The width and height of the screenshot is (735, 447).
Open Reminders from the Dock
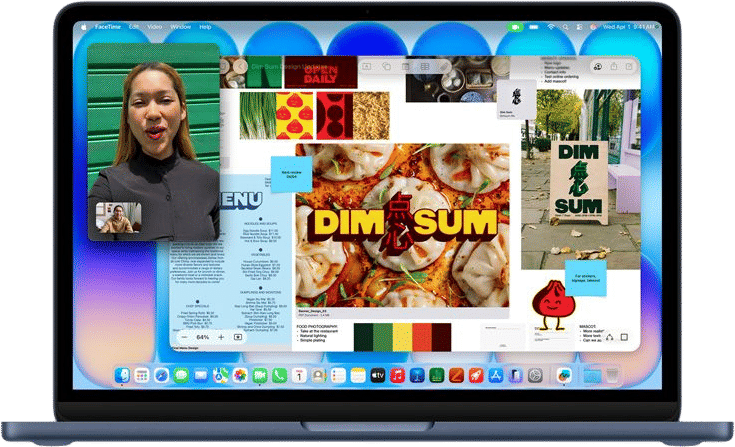tap(338, 375)
